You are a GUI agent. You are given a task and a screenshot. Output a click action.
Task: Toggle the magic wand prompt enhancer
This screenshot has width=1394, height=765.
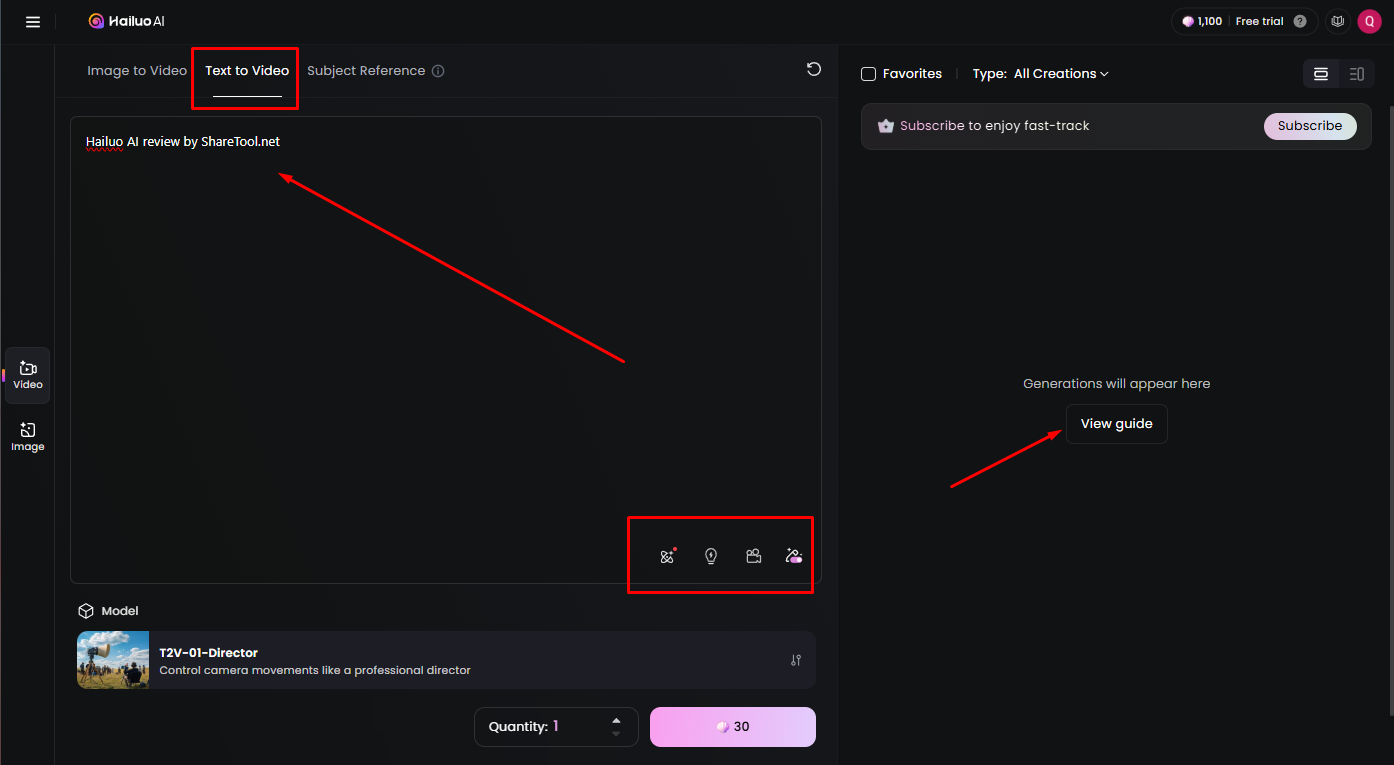click(x=794, y=556)
